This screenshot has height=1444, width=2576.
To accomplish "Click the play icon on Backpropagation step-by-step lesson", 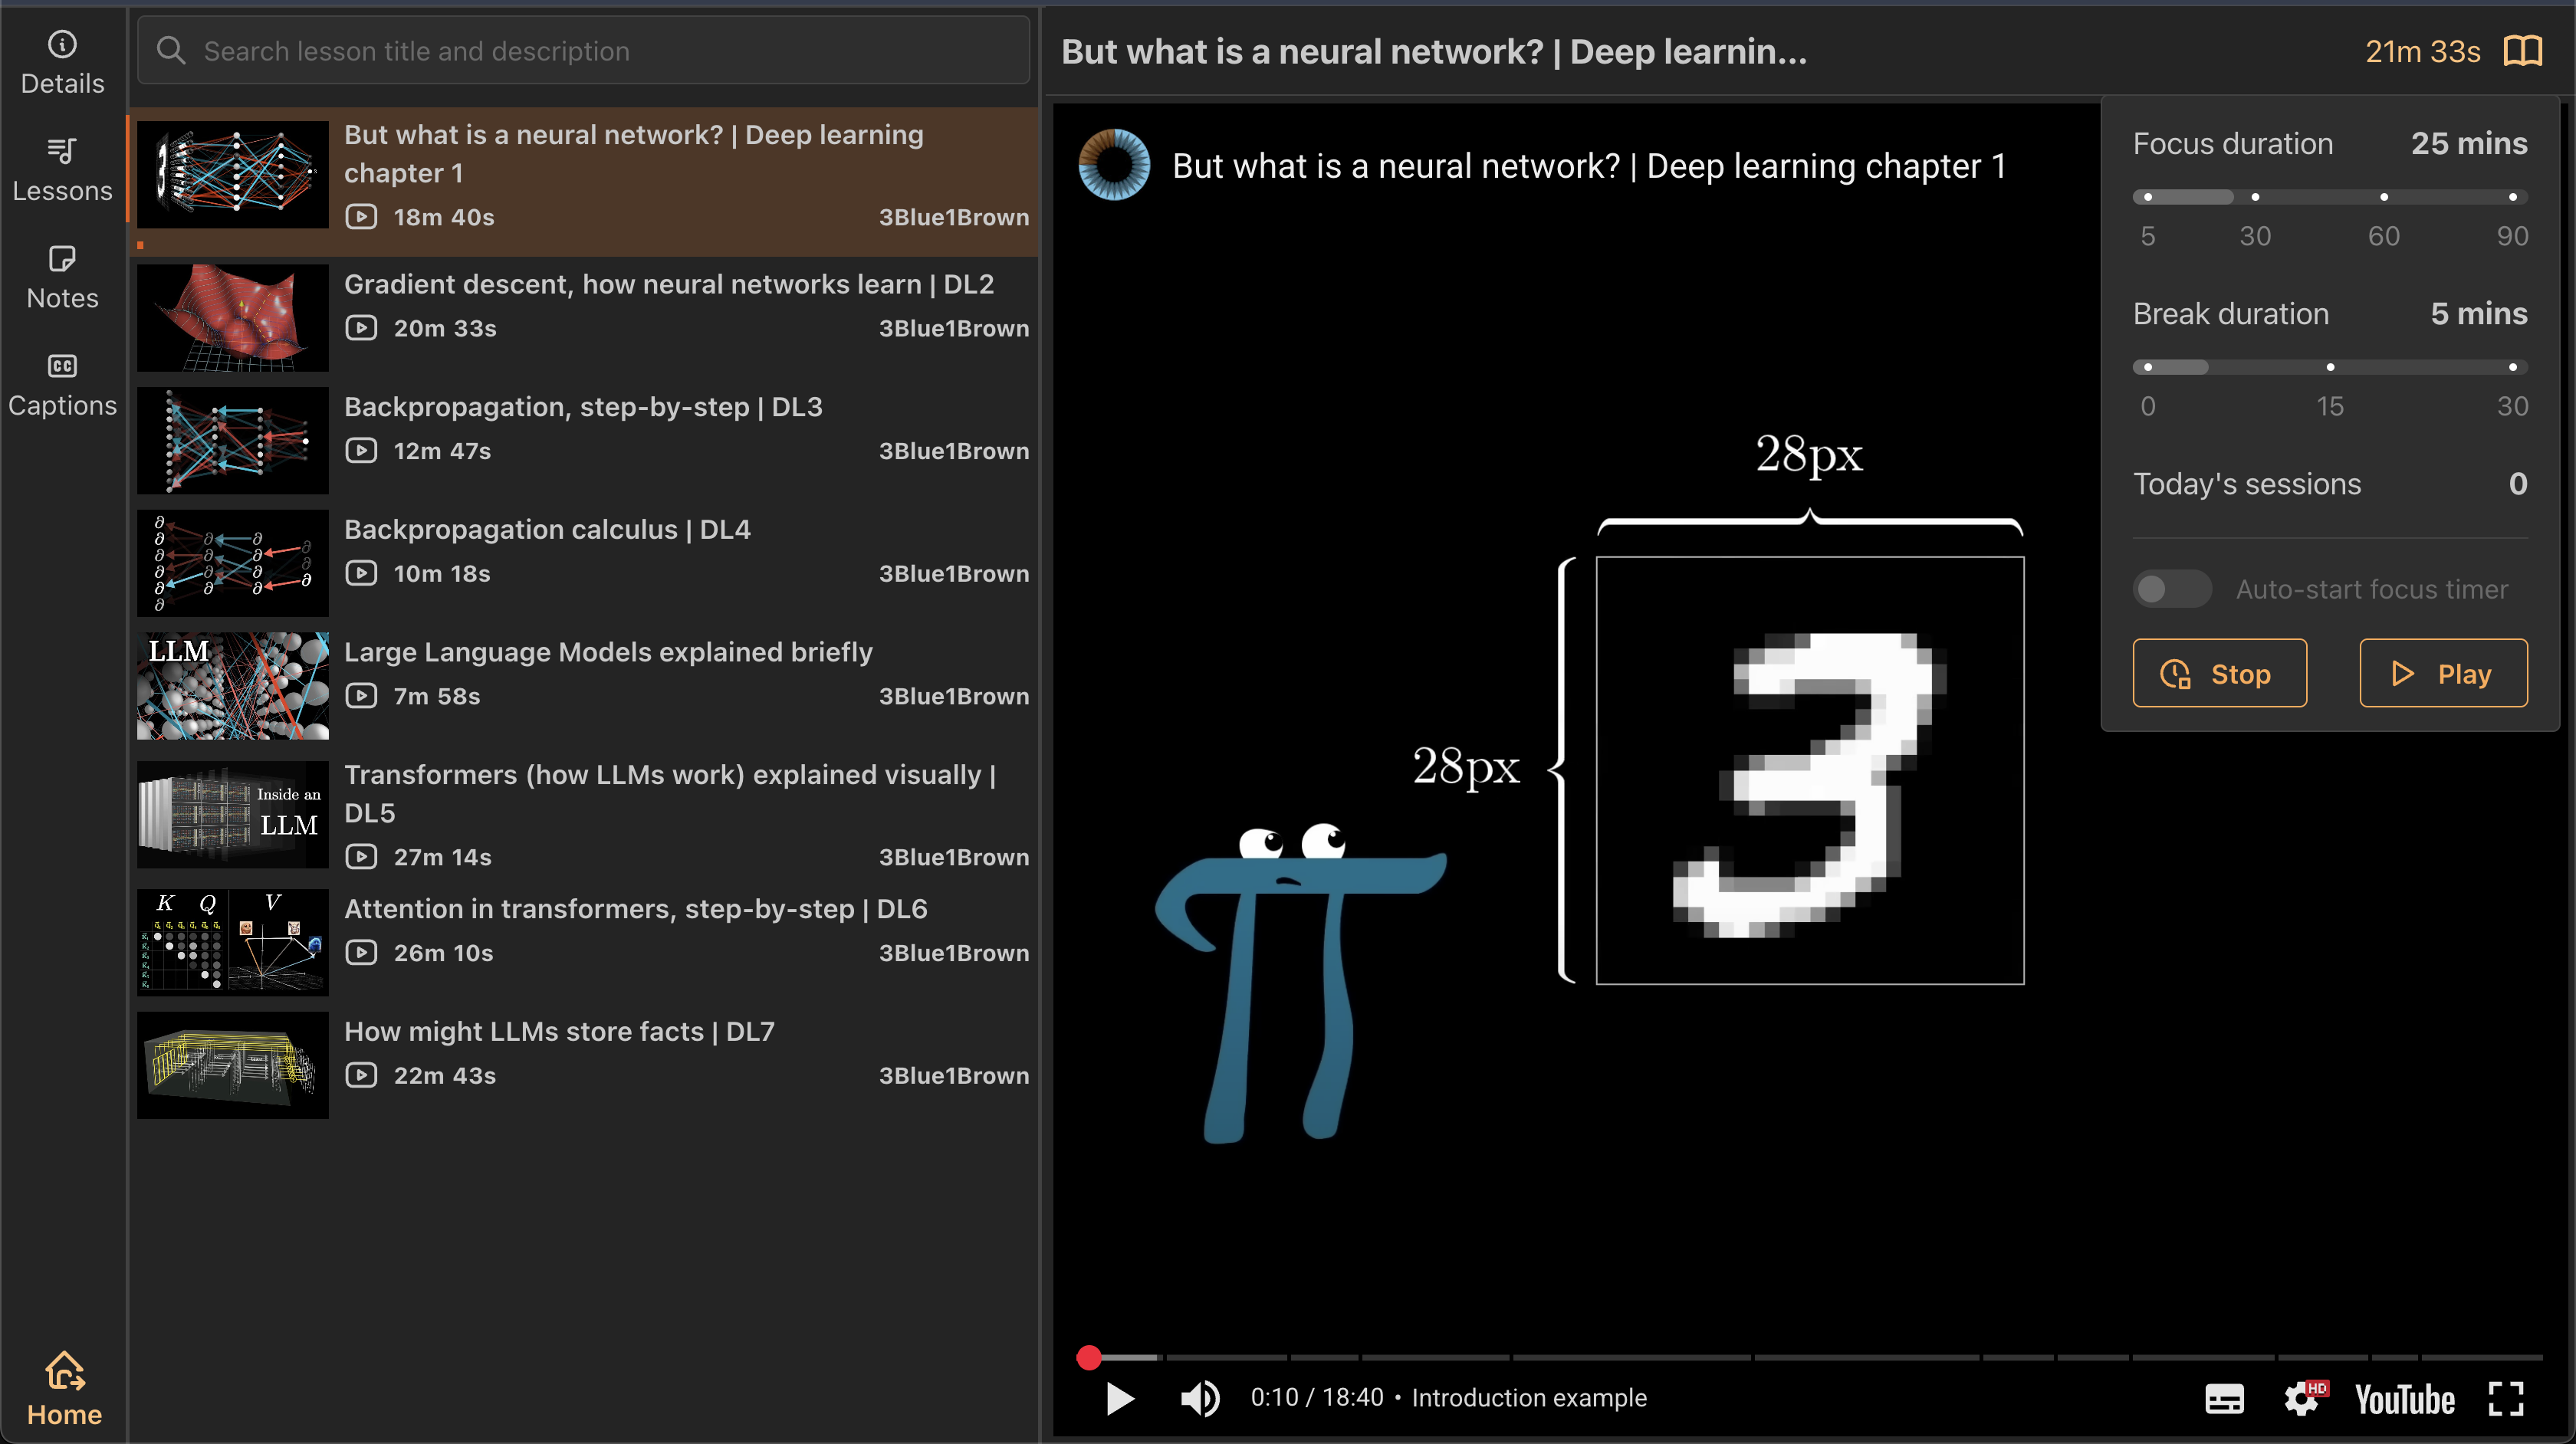I will (362, 450).
